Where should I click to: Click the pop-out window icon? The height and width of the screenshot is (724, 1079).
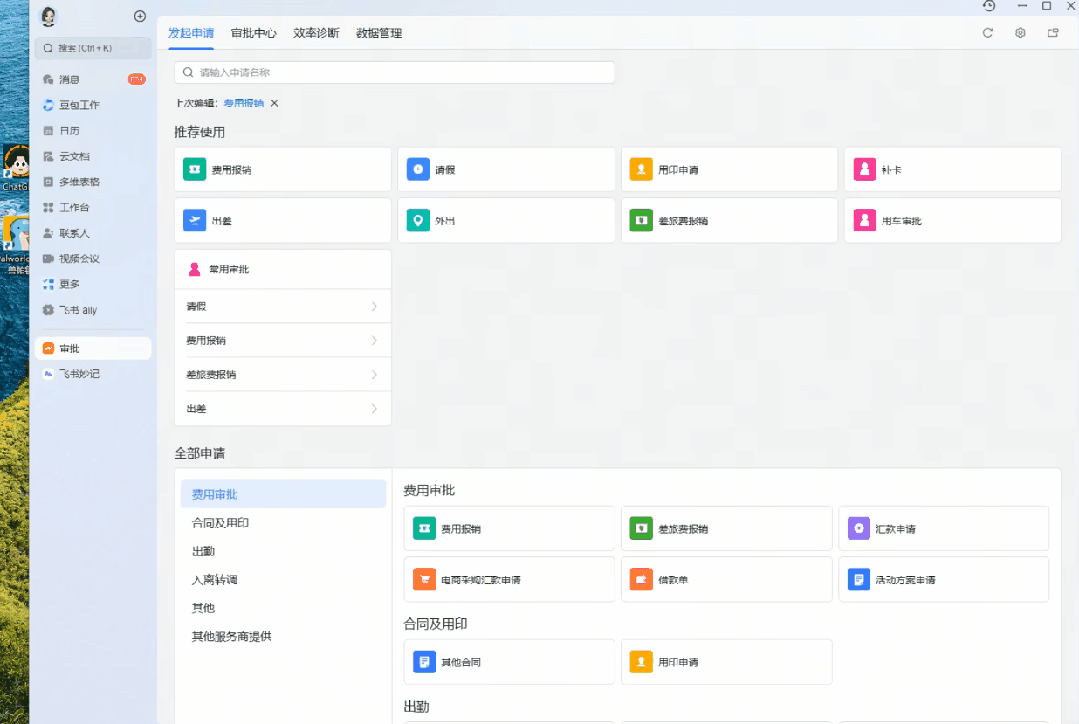click(x=1053, y=33)
